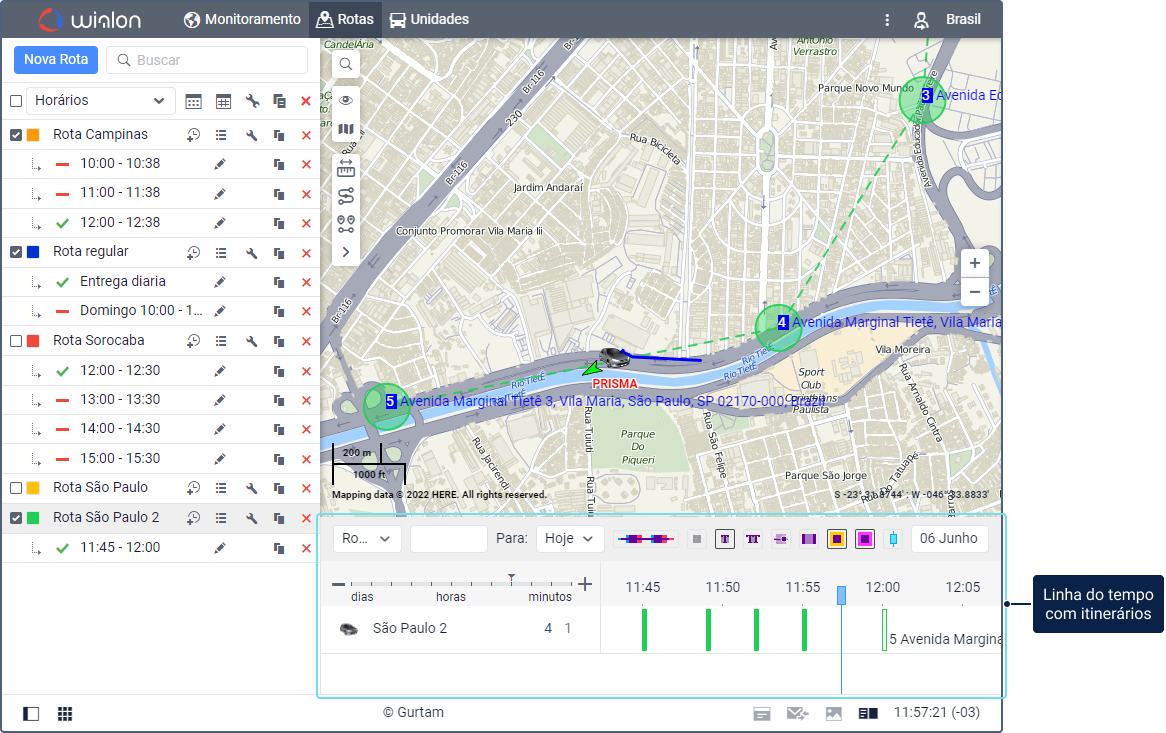Edit the 13:00 - 13:30 schedule
This screenshot has height=733, width=1166.
coord(219,400)
